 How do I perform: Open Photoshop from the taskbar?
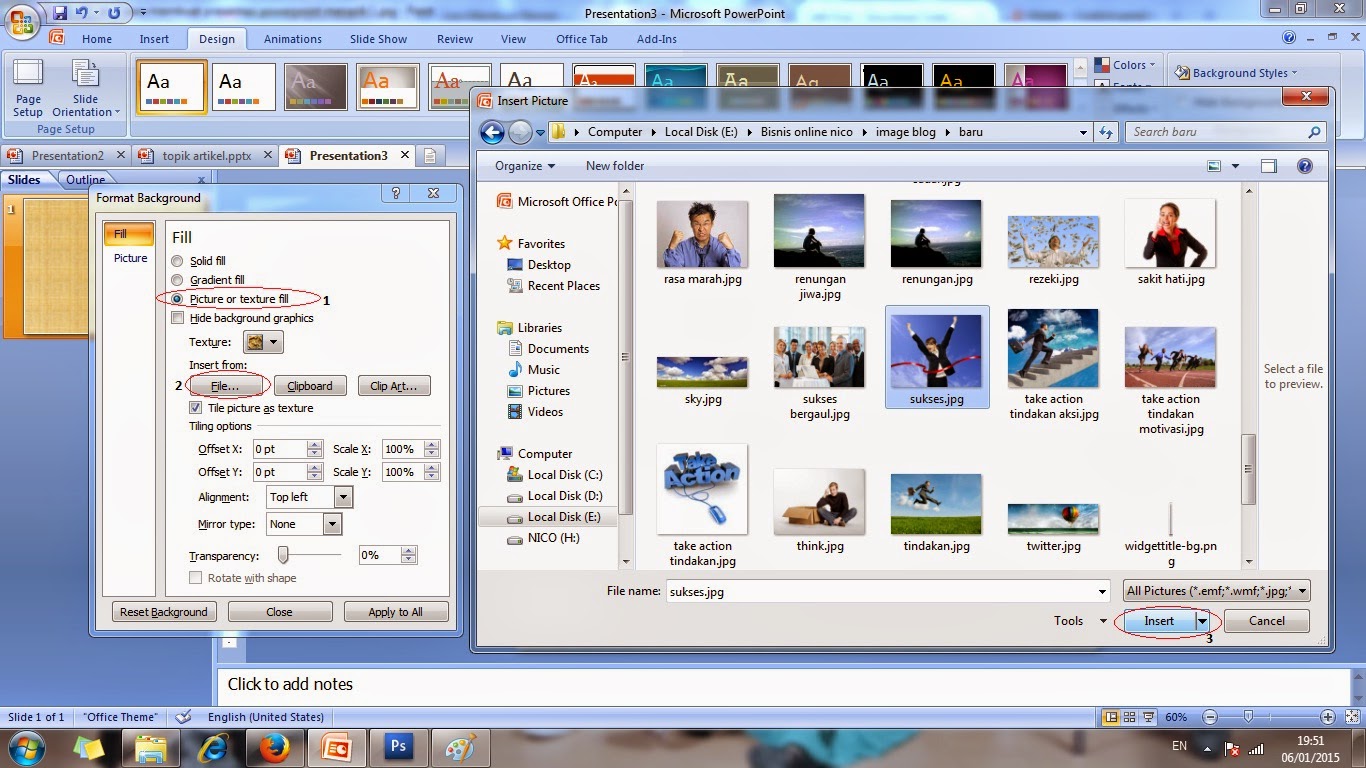(x=398, y=747)
